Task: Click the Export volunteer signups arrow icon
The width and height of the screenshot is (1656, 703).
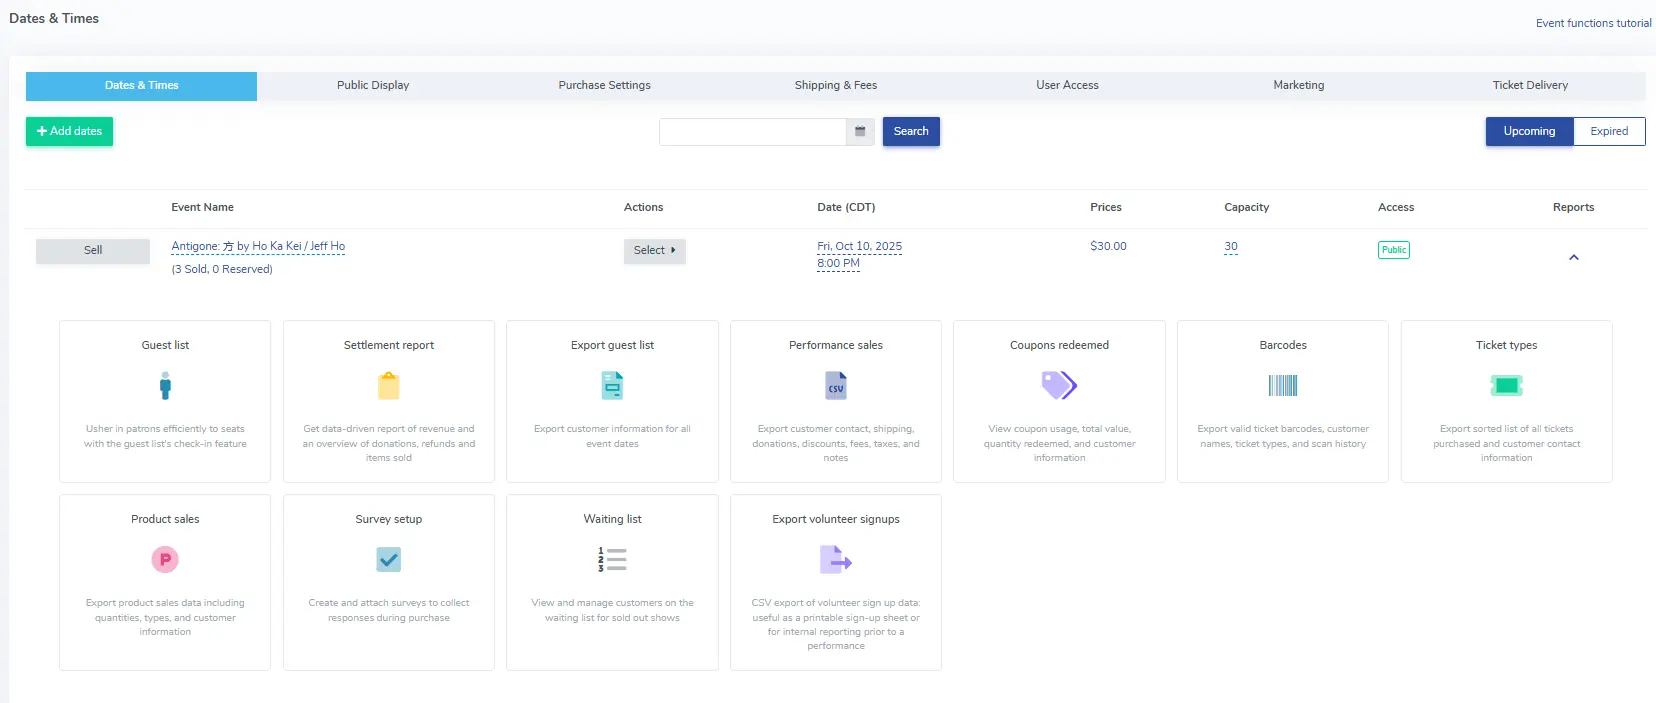Action: pyautogui.click(x=836, y=559)
